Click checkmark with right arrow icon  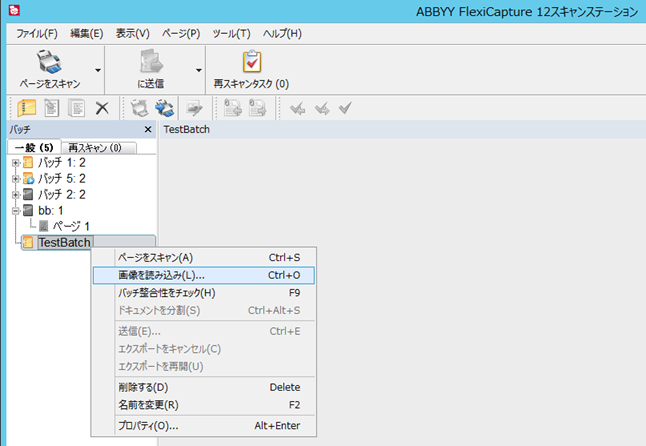coord(322,109)
